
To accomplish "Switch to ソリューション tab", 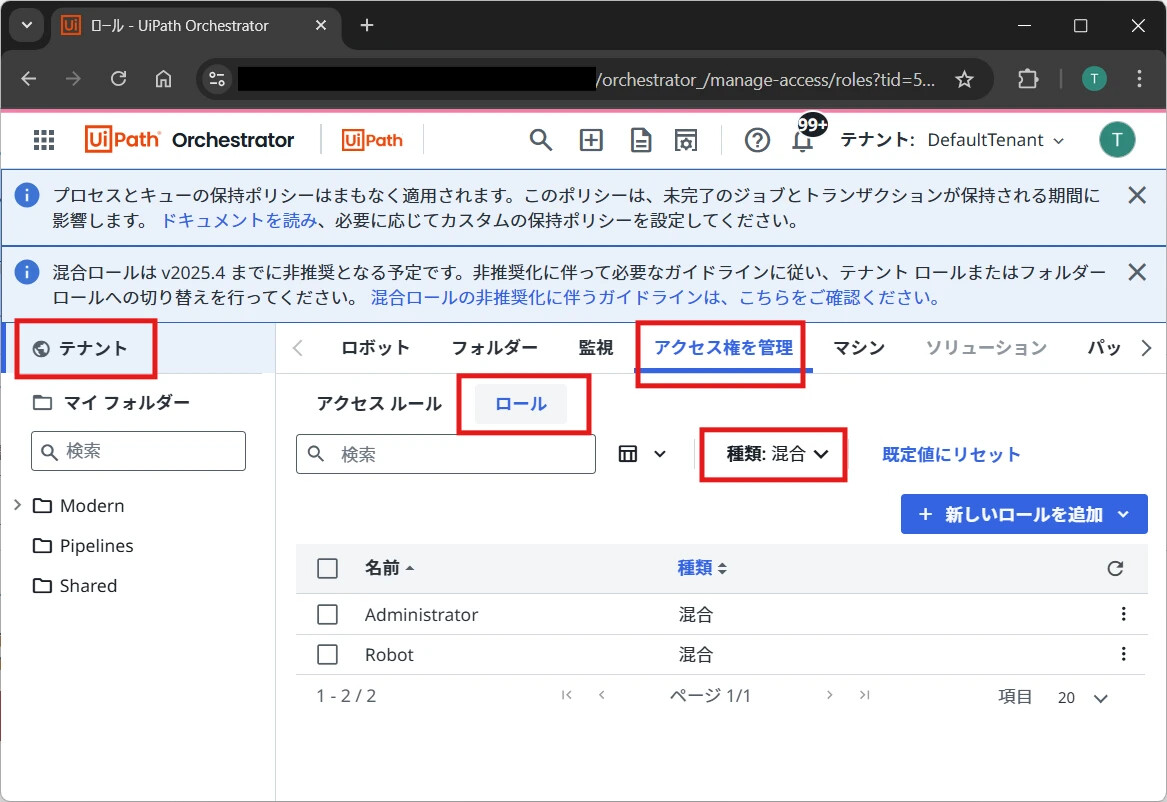I will [x=986, y=347].
